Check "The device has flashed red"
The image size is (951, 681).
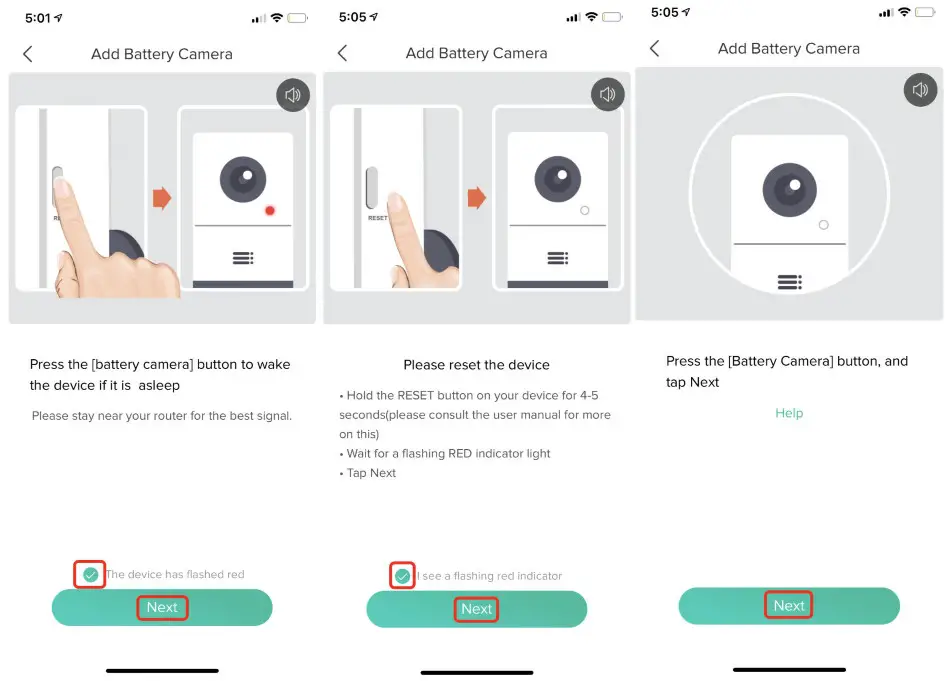(x=90, y=575)
